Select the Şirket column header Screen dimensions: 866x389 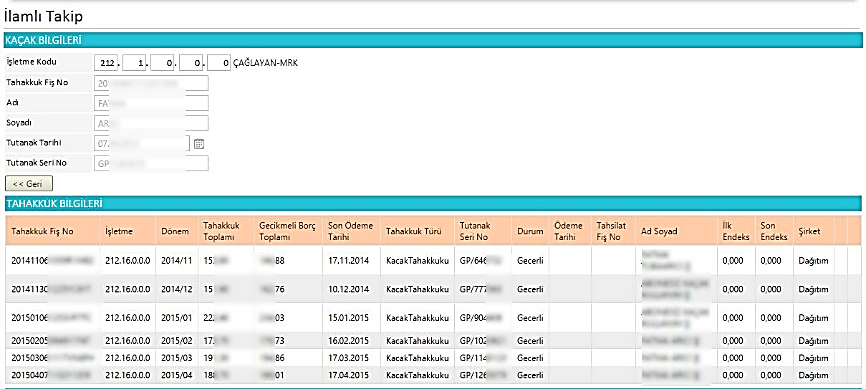[x=813, y=231]
